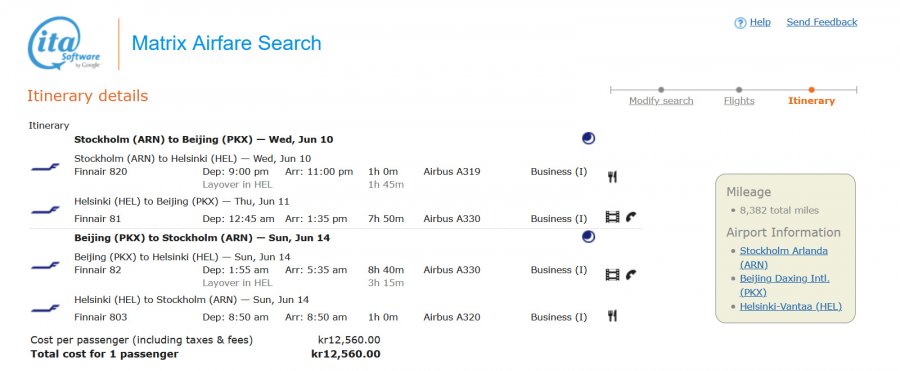Open the Help link
This screenshot has width=900, height=371.
pyautogui.click(x=760, y=22)
